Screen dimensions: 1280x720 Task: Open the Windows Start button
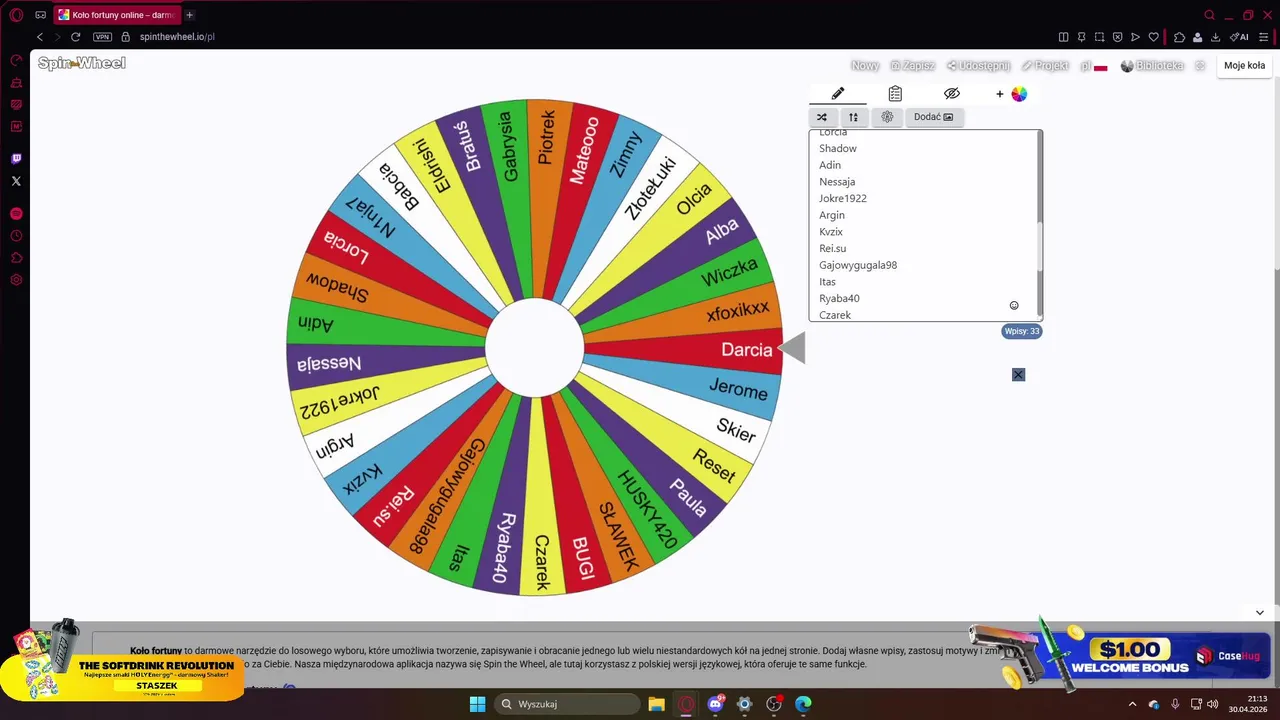477,704
